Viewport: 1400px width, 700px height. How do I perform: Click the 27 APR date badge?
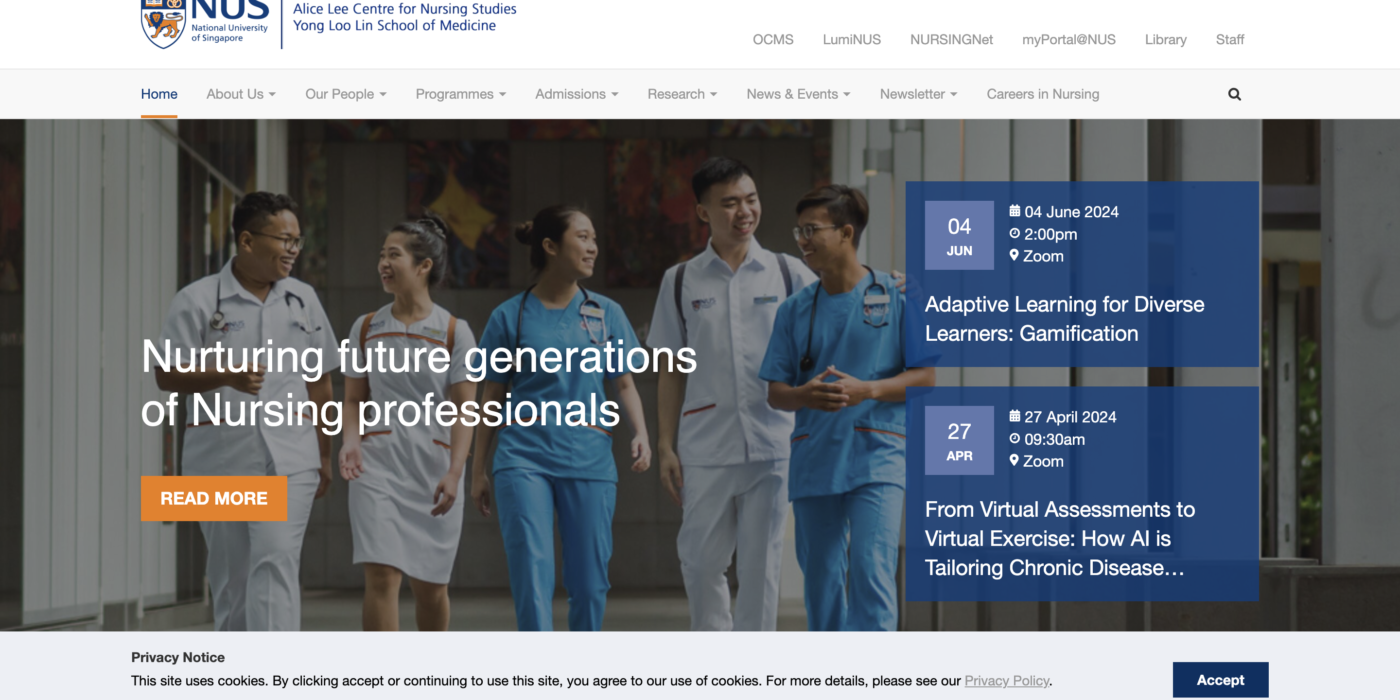click(959, 441)
